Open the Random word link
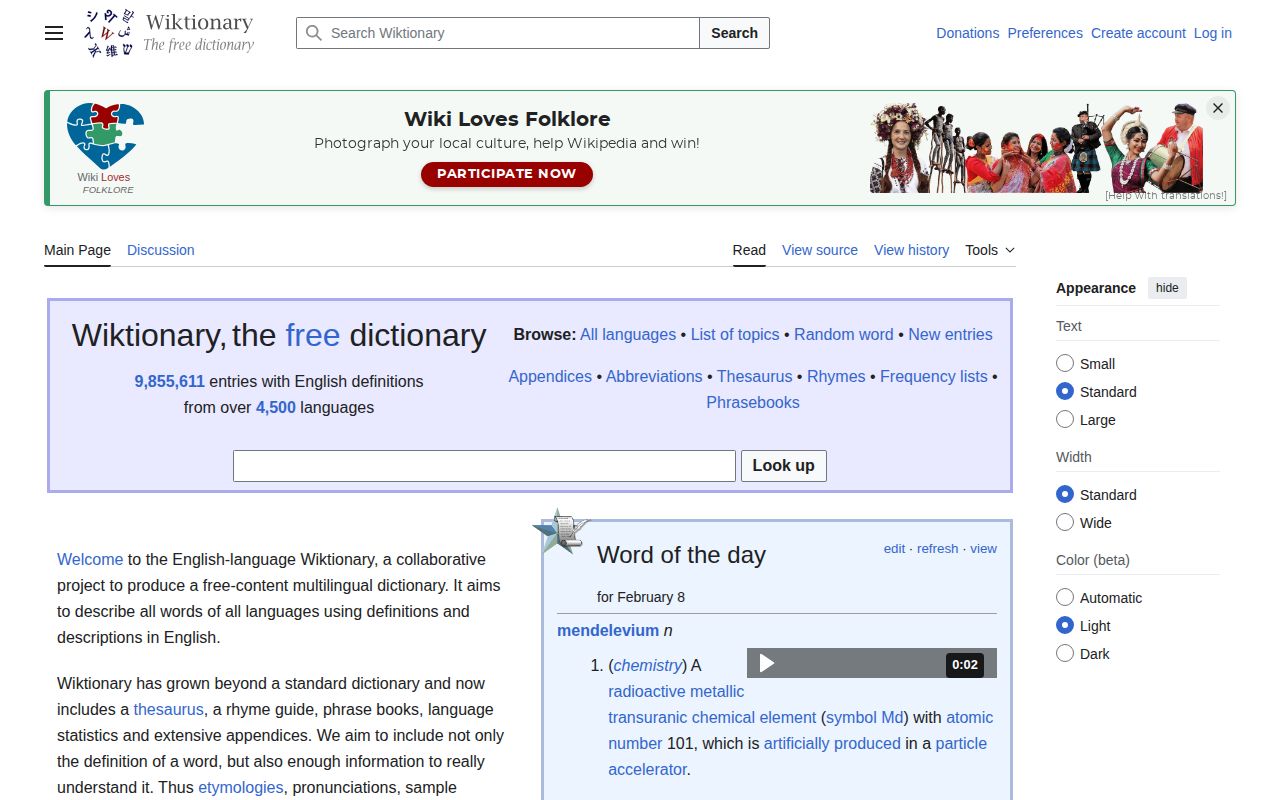Screen dimensions: 1280x800 pos(843,334)
